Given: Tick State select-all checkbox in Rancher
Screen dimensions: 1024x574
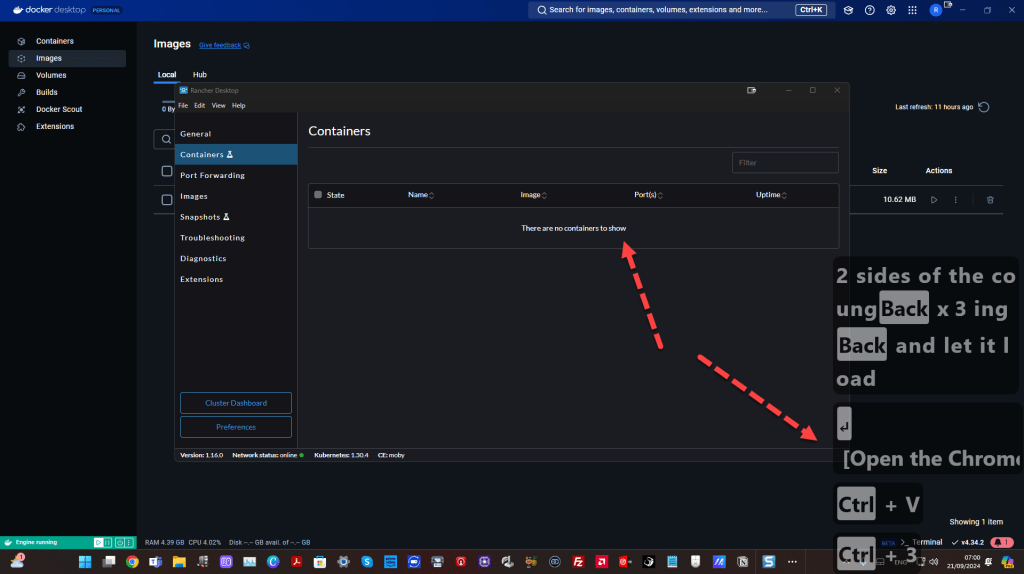Looking at the screenshot, I should tap(318, 195).
